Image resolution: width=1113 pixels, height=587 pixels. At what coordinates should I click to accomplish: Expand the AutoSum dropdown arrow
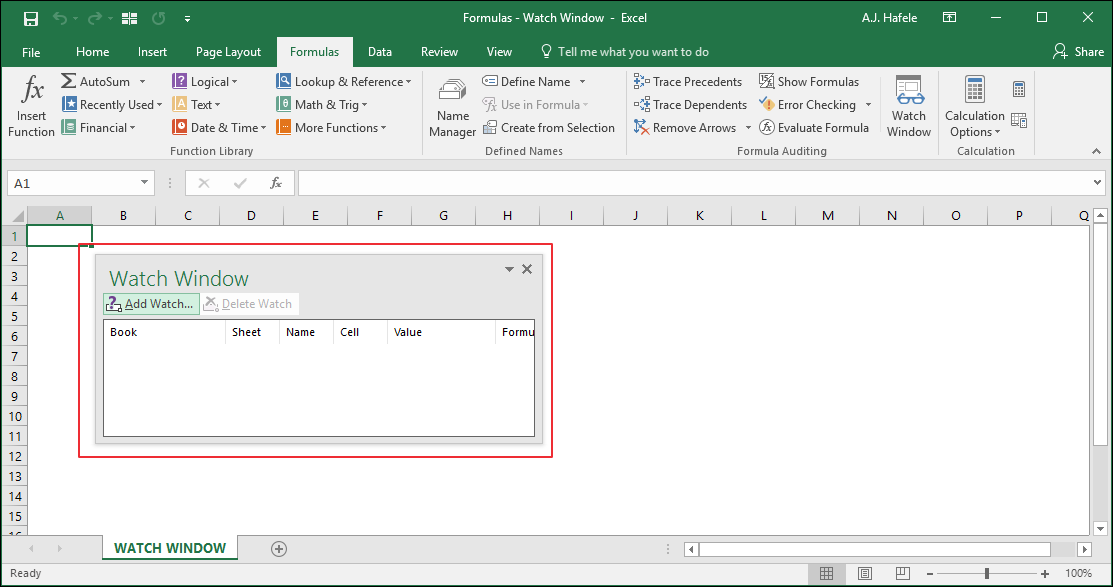point(142,82)
